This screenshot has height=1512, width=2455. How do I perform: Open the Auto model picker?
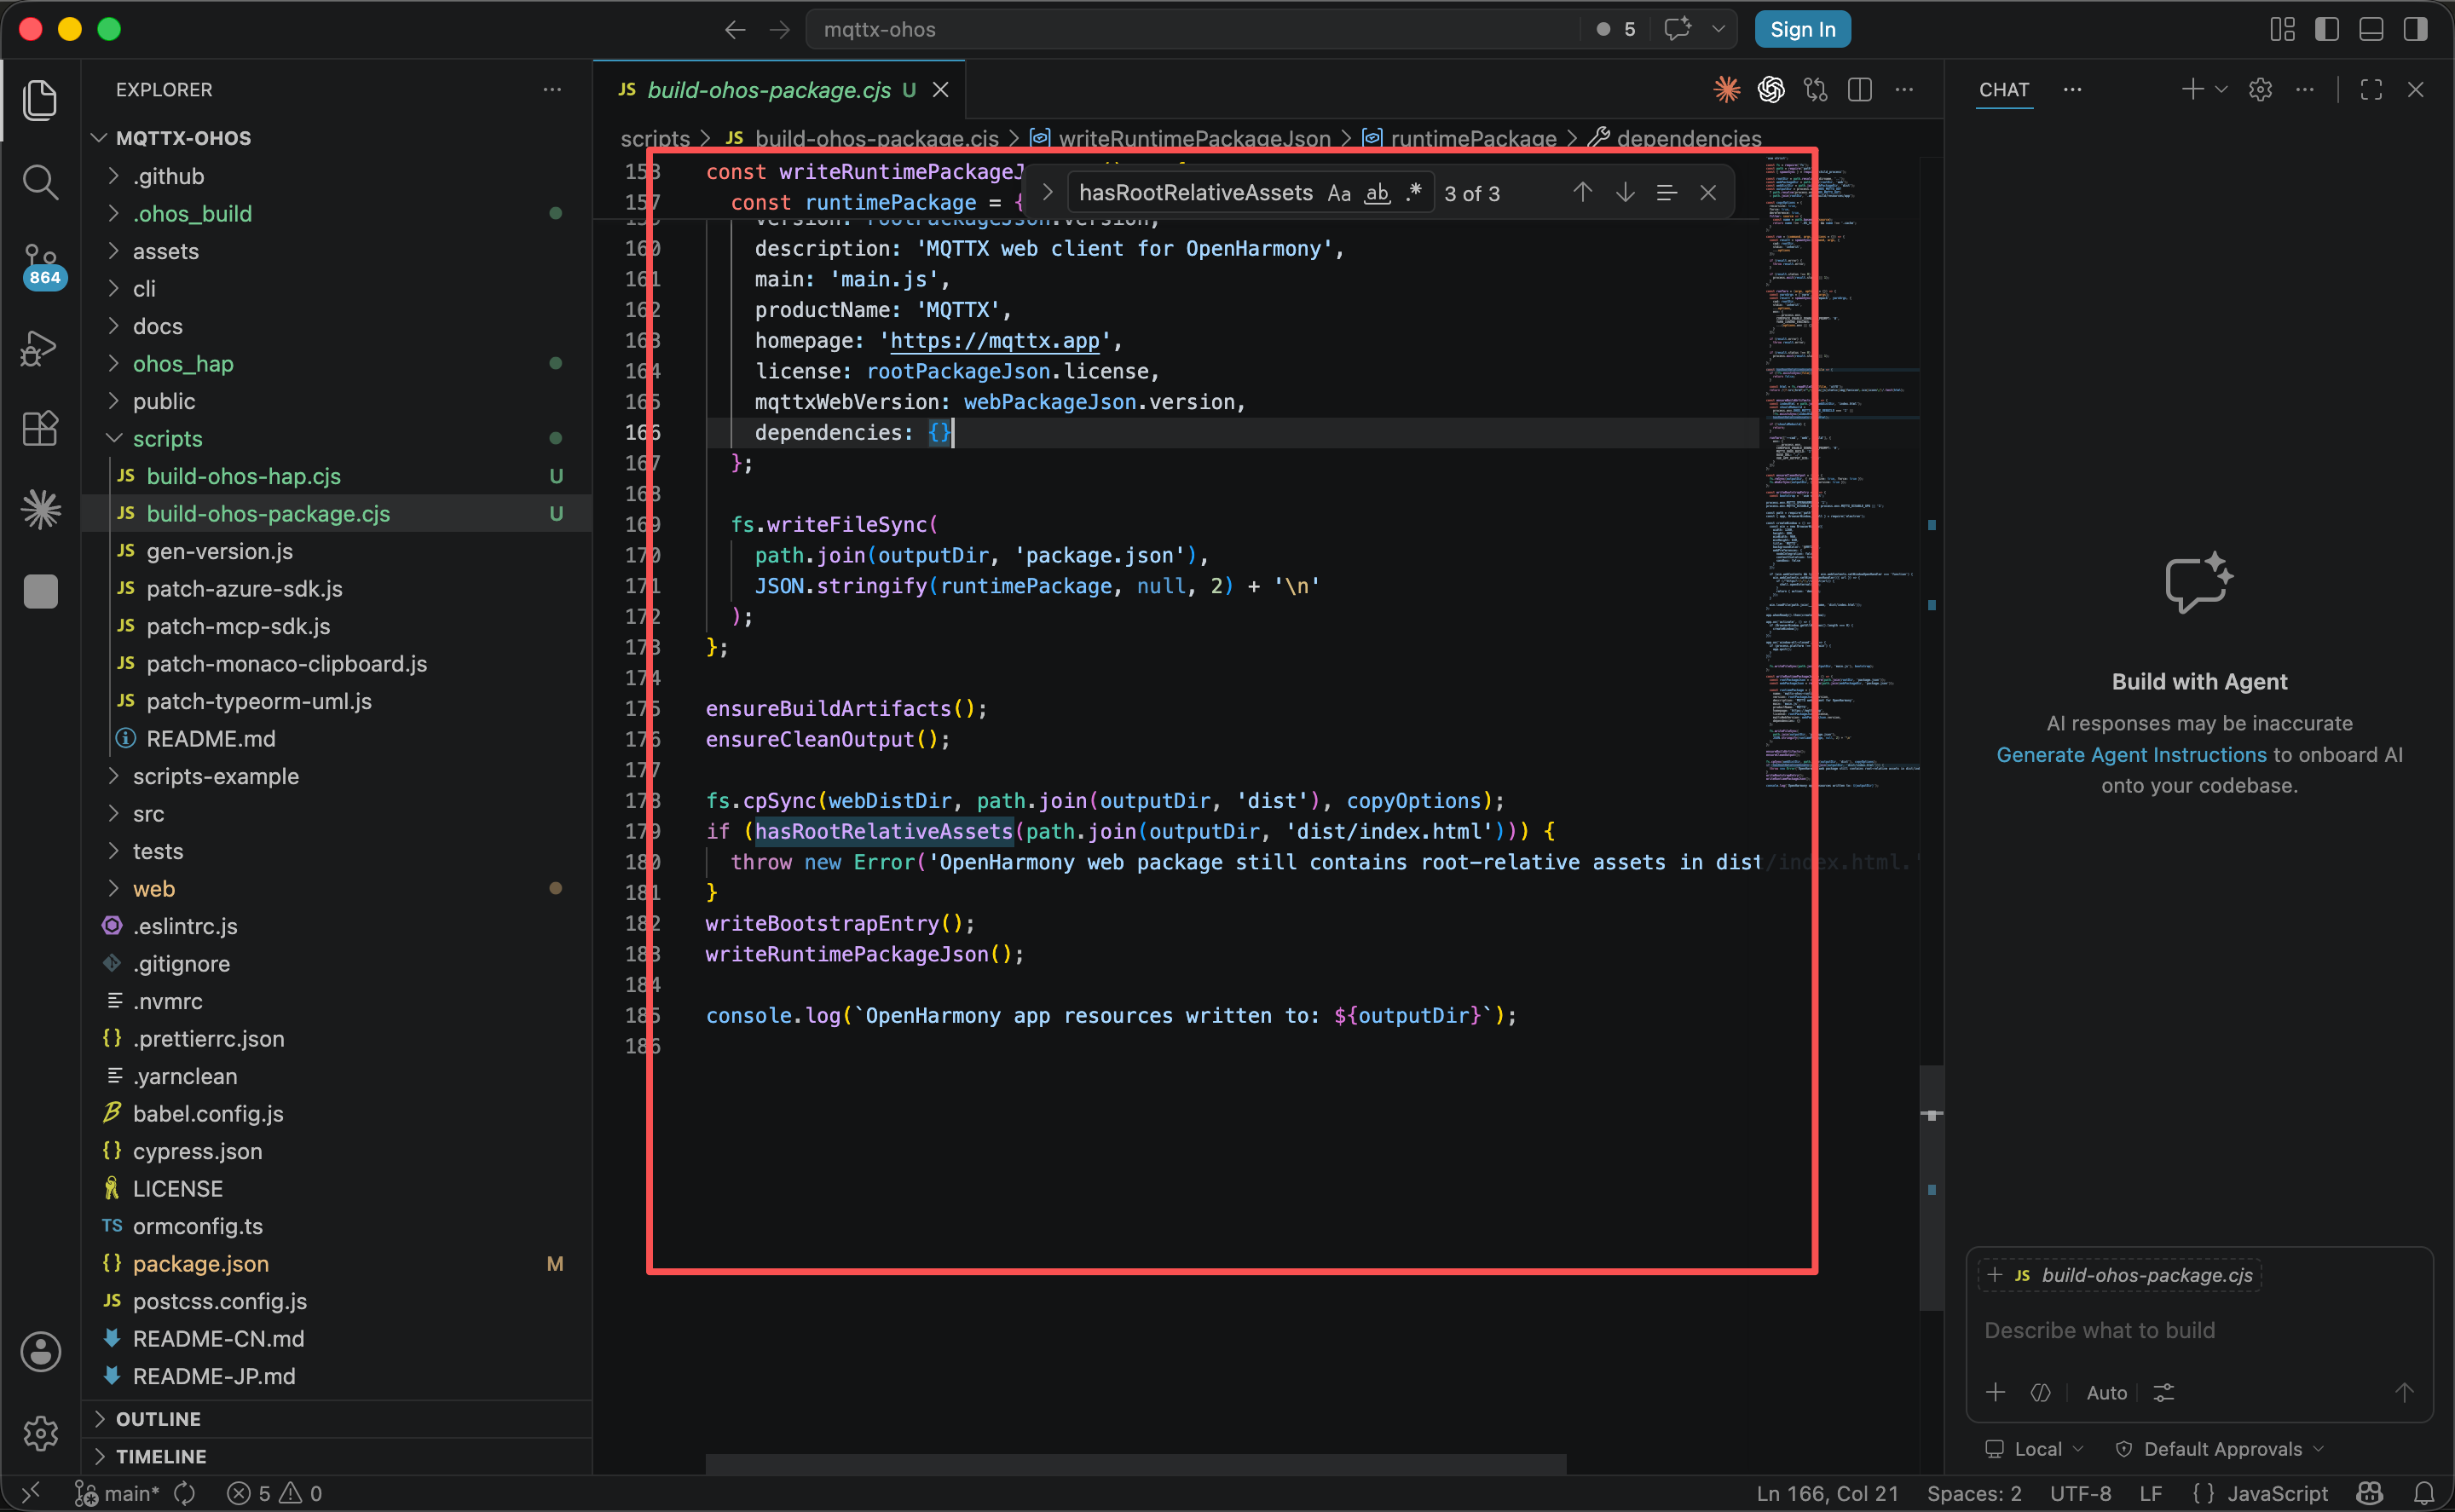(2106, 1392)
